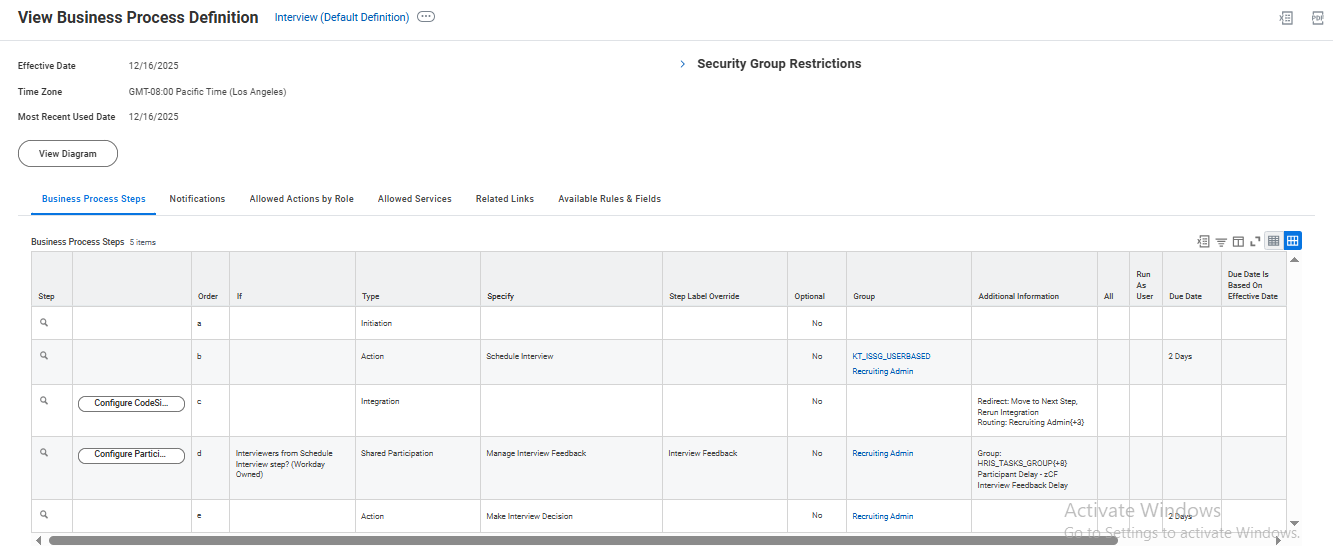Click Run As User column header
1333x546 pixels.
pyautogui.click(x=1146, y=279)
